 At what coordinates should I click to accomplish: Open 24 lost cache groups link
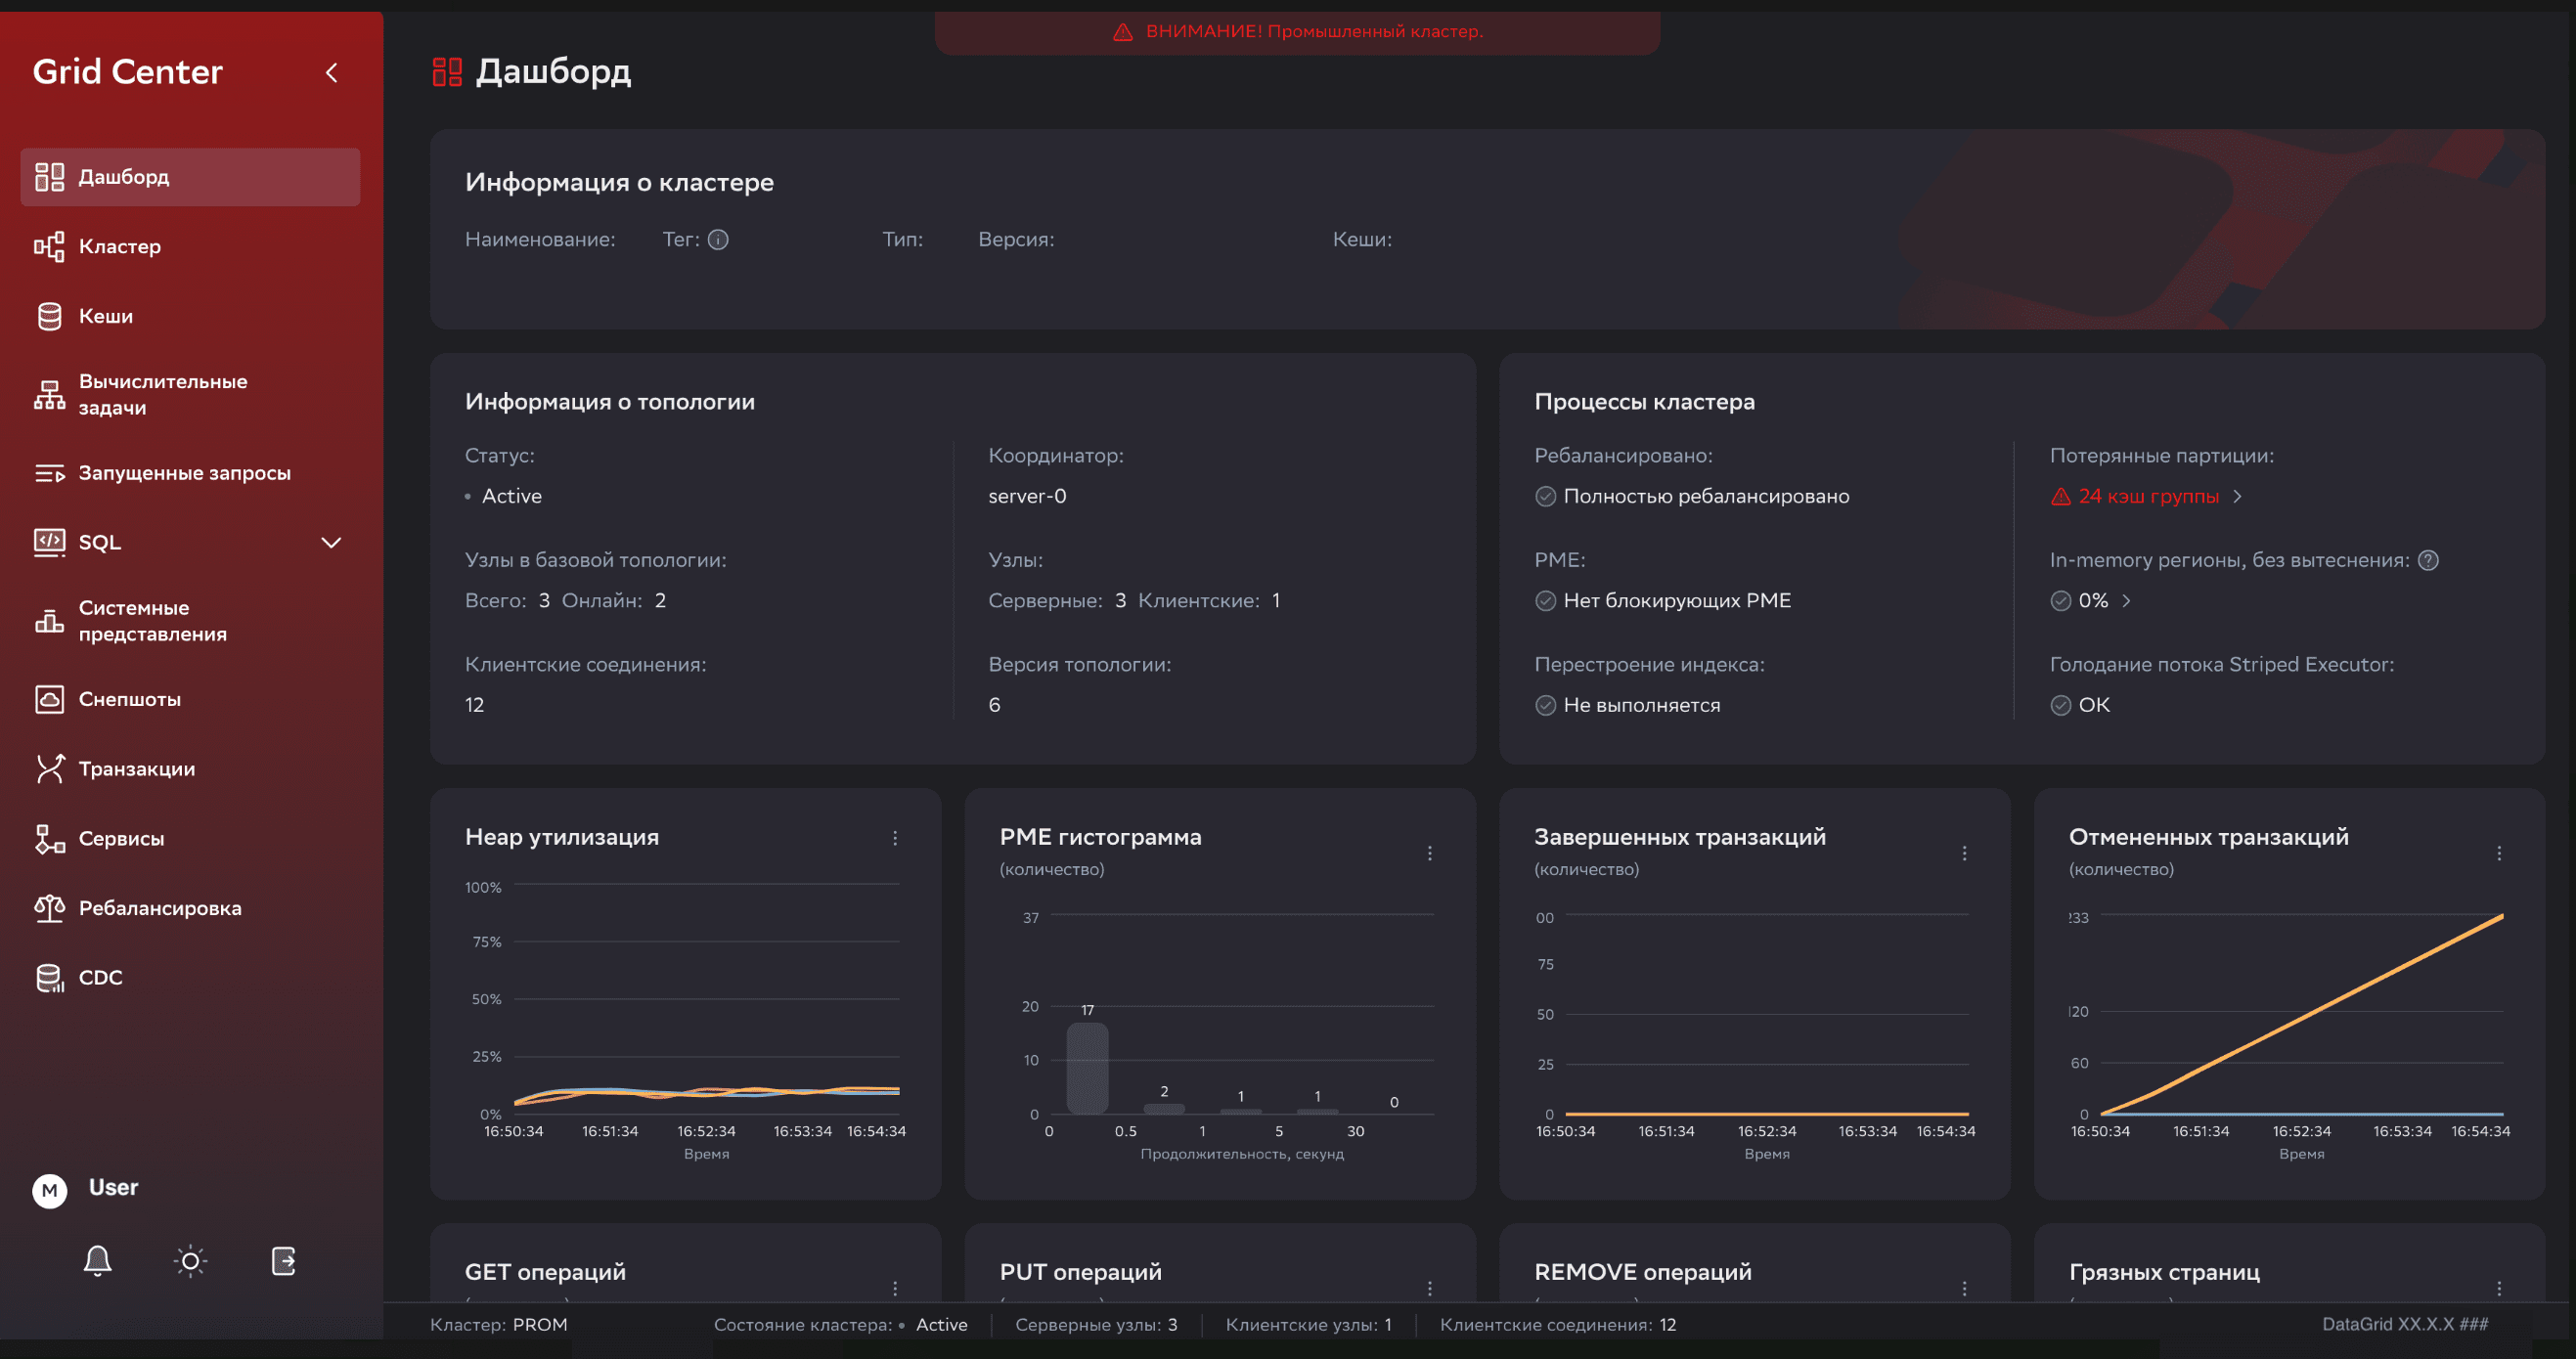(2147, 496)
